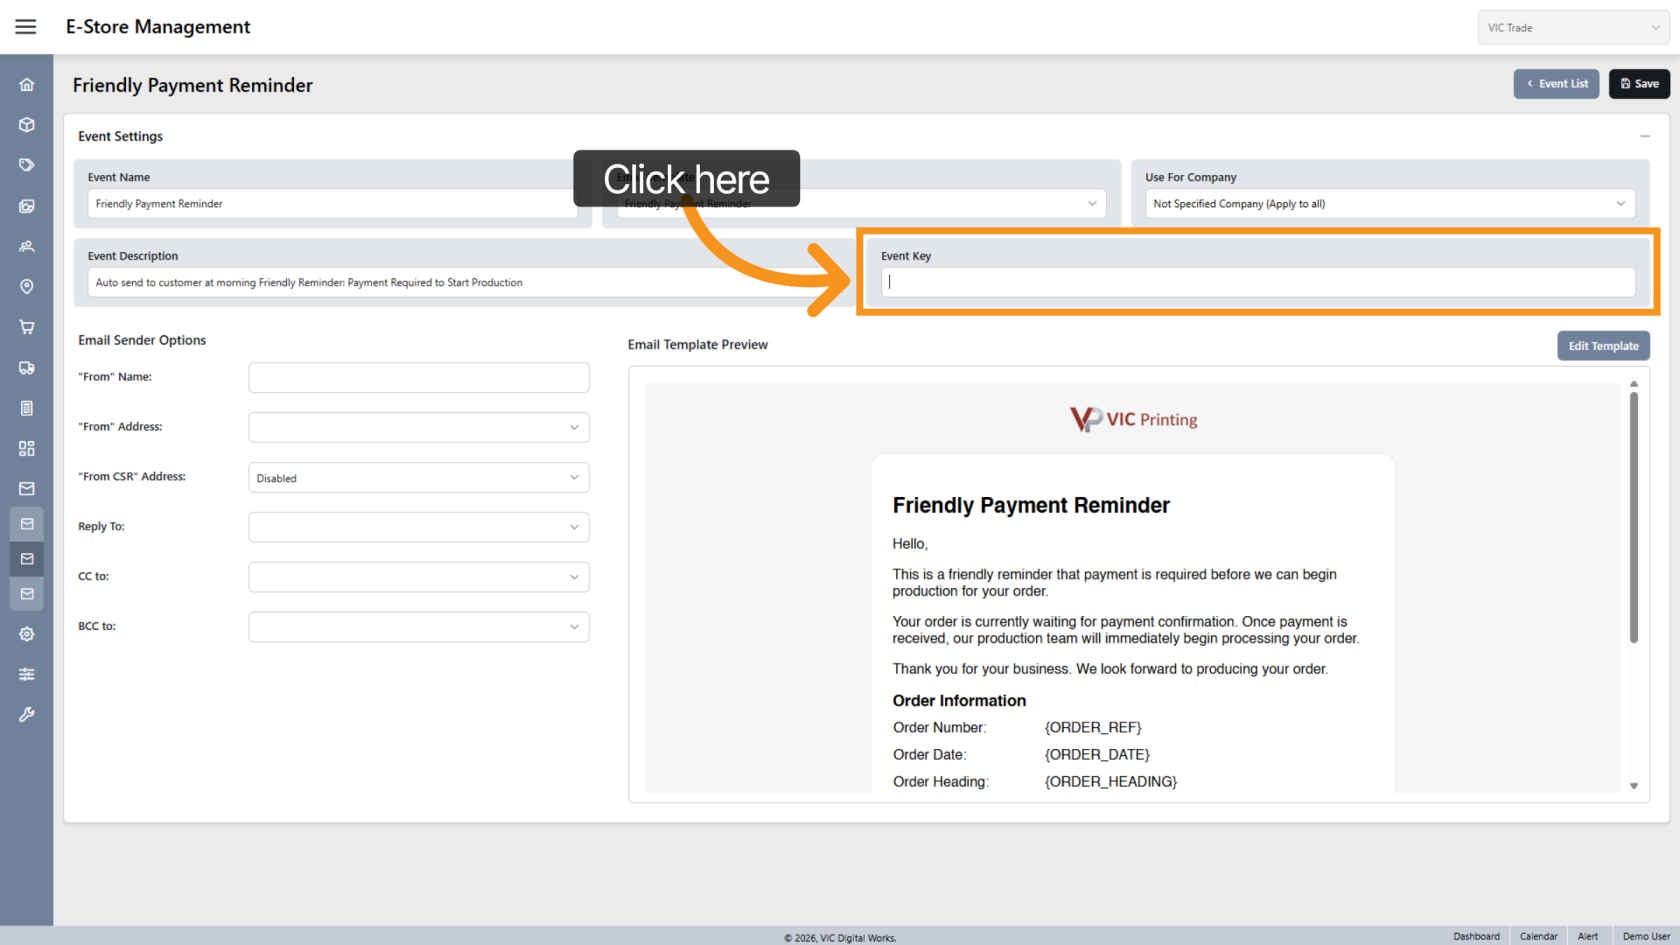Open the hamburger menu

[26, 27]
